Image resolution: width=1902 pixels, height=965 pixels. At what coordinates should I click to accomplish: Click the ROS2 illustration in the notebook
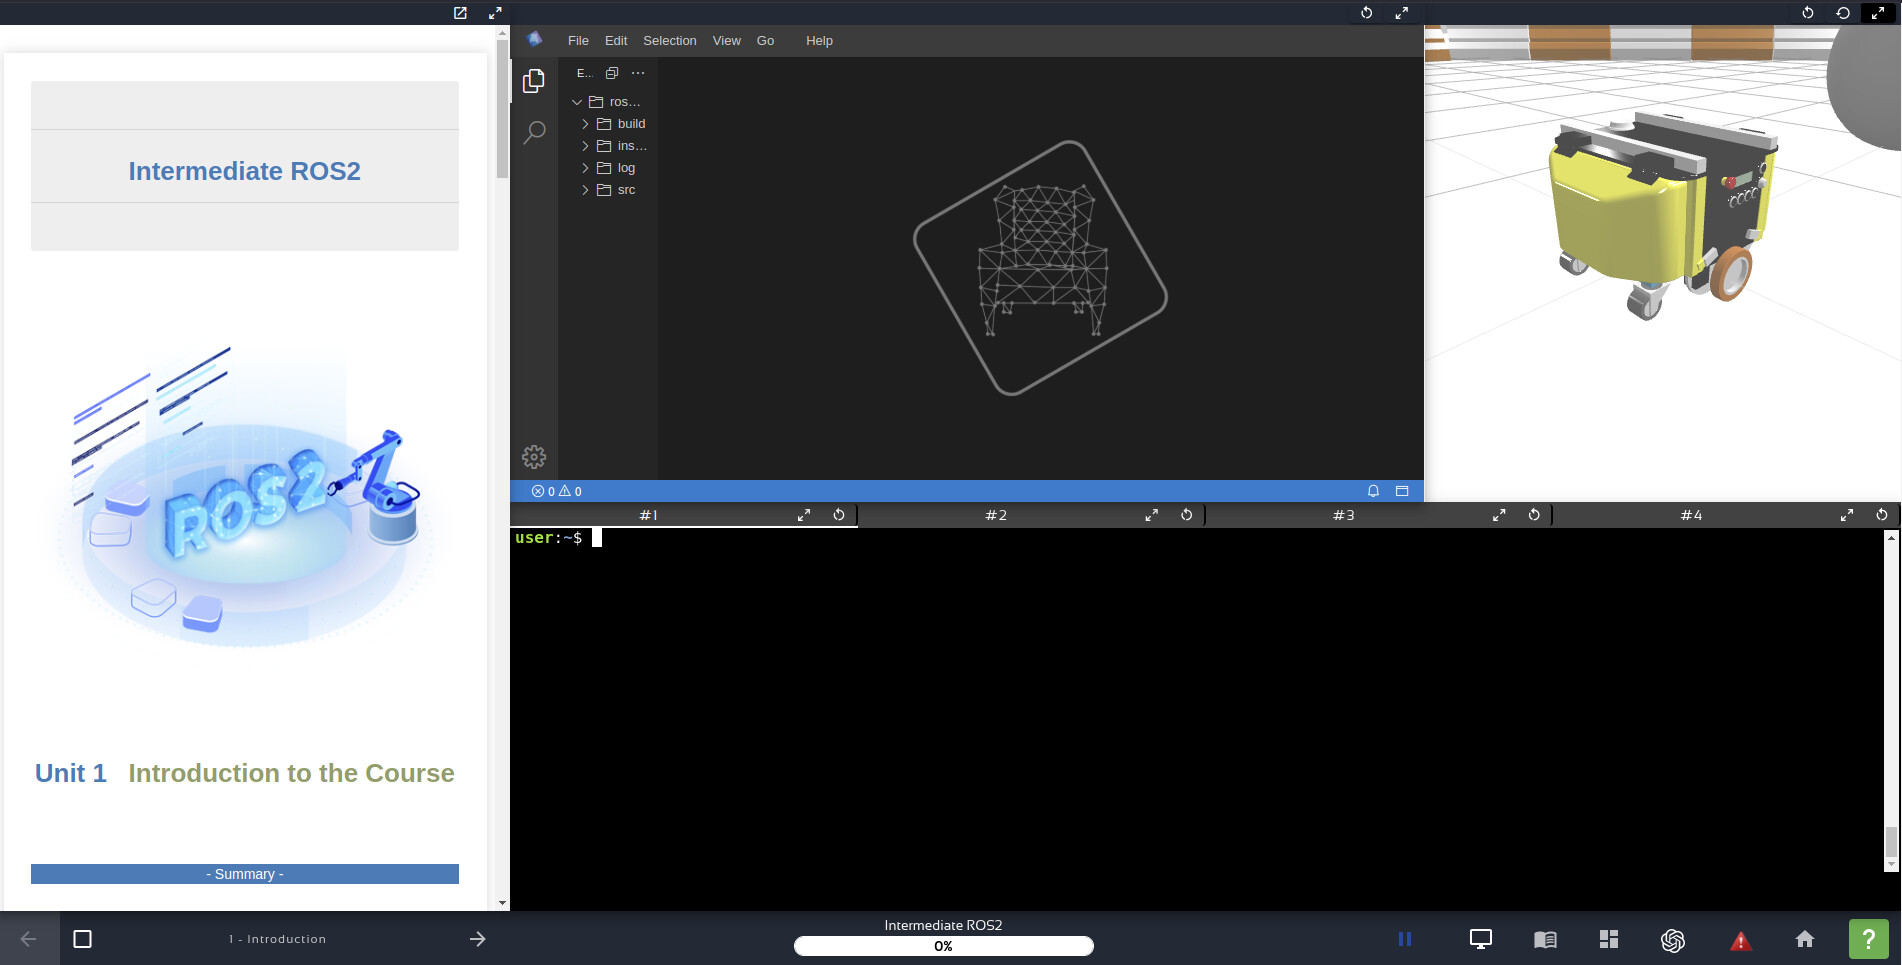point(245,497)
